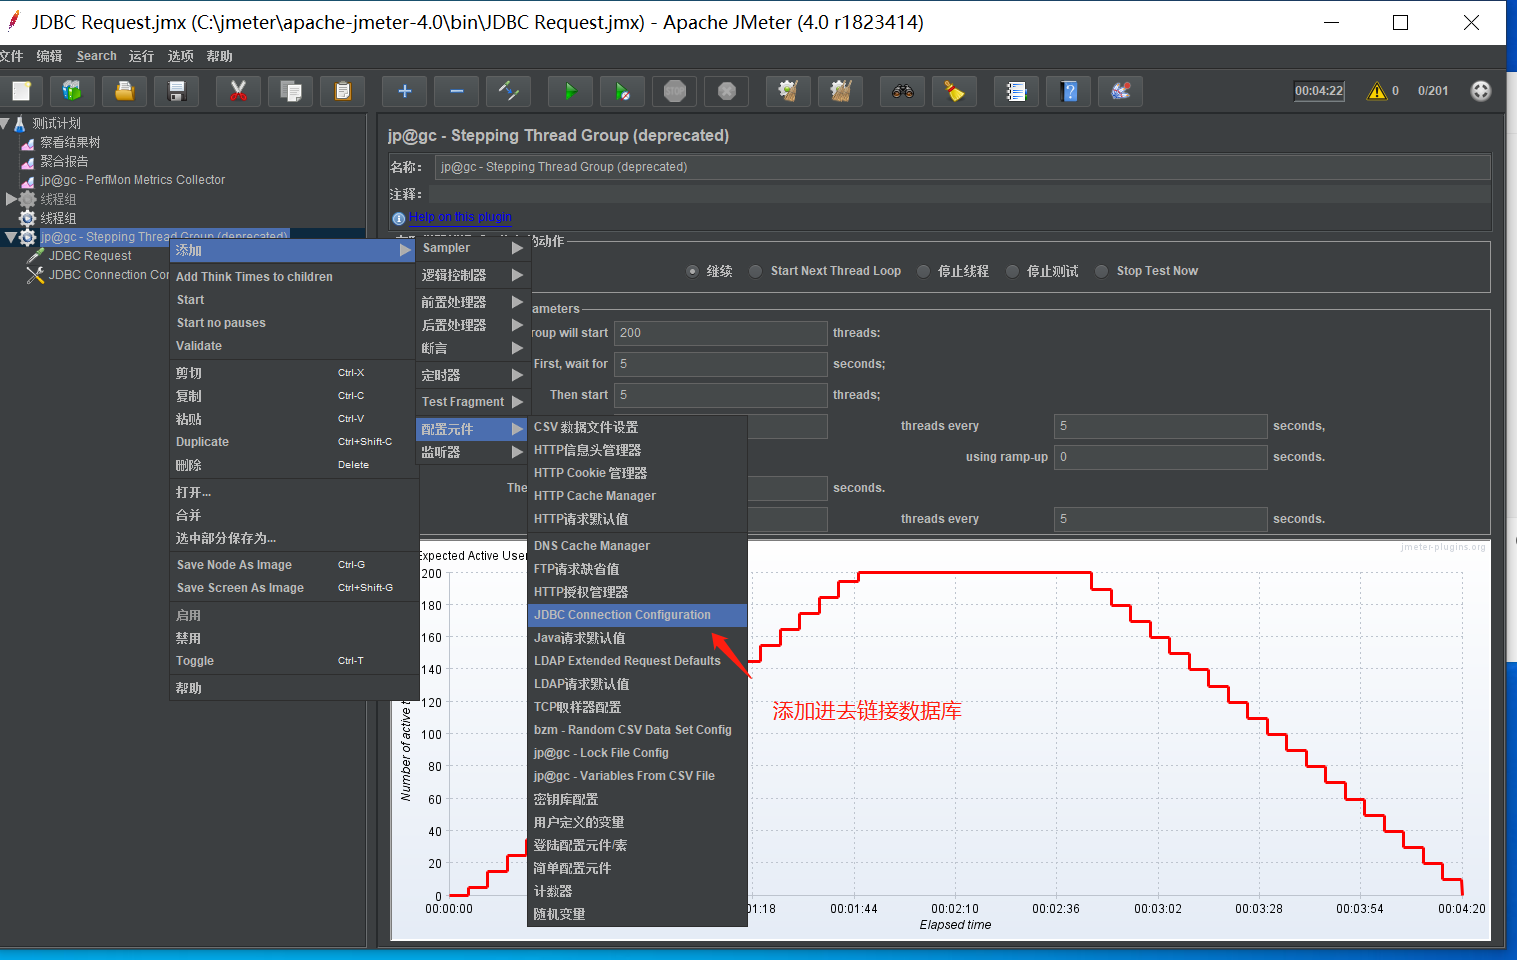
Task: Edit the group will start threads field
Action: click(721, 333)
